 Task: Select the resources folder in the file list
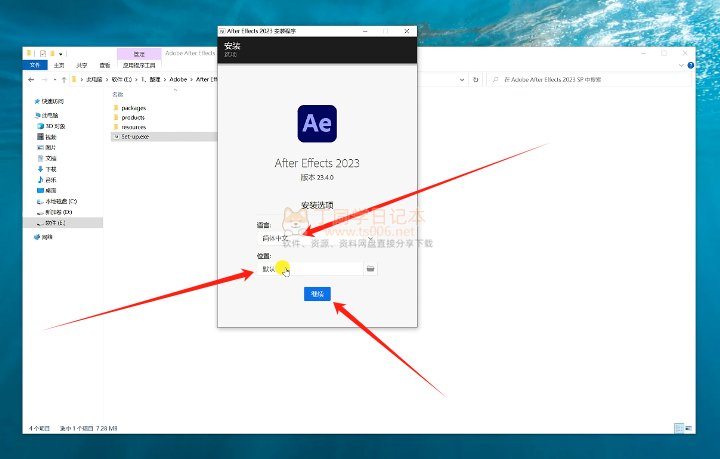[134, 127]
